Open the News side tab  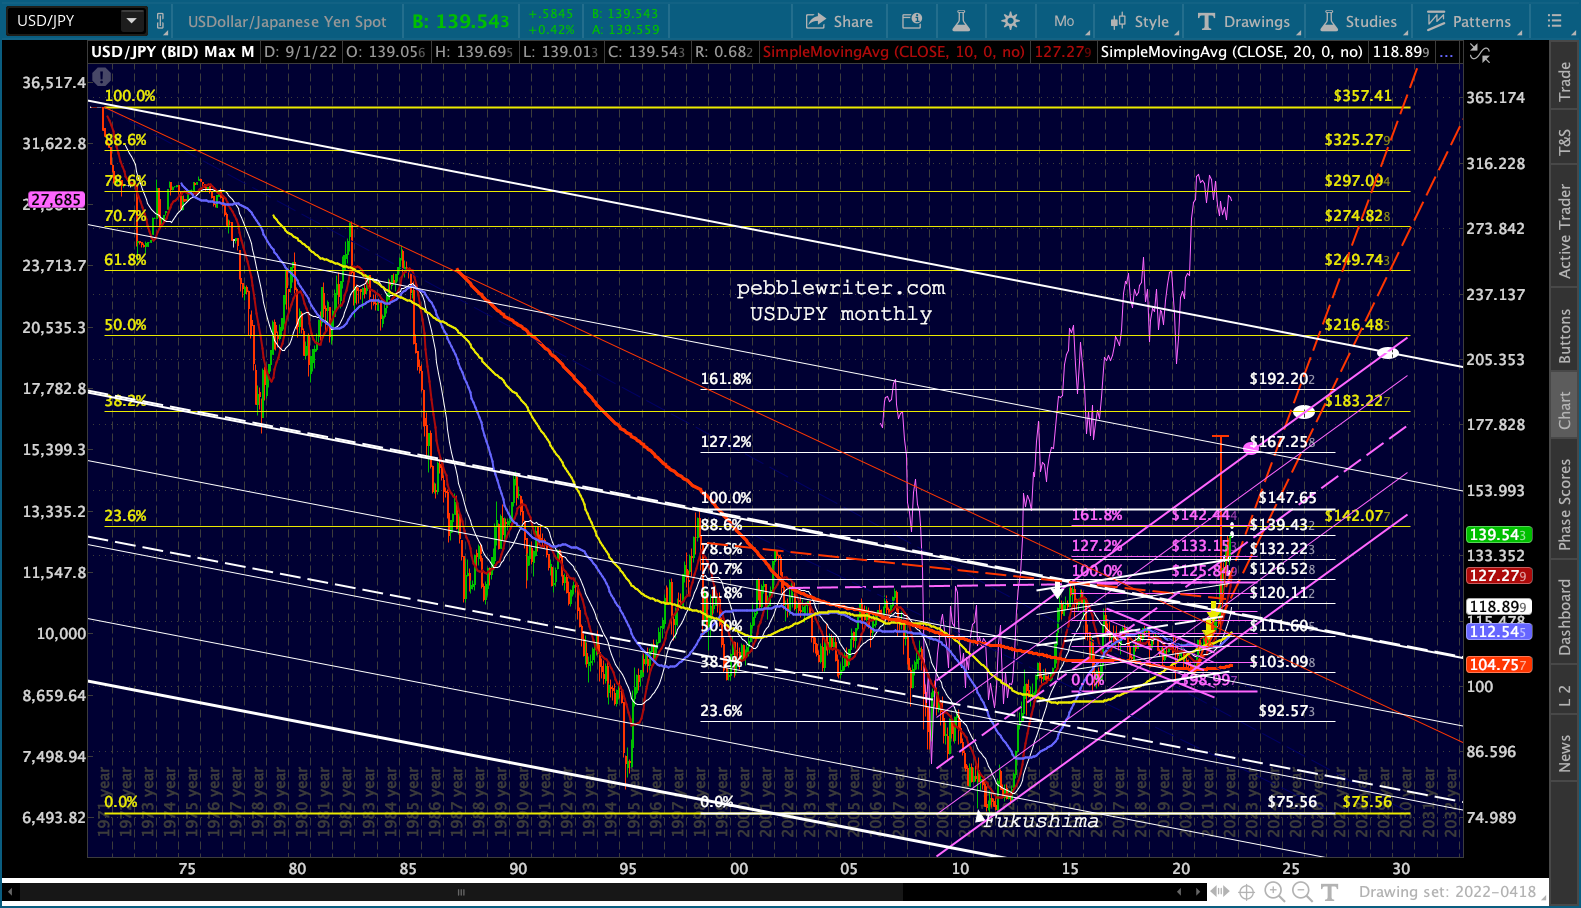tap(1565, 754)
